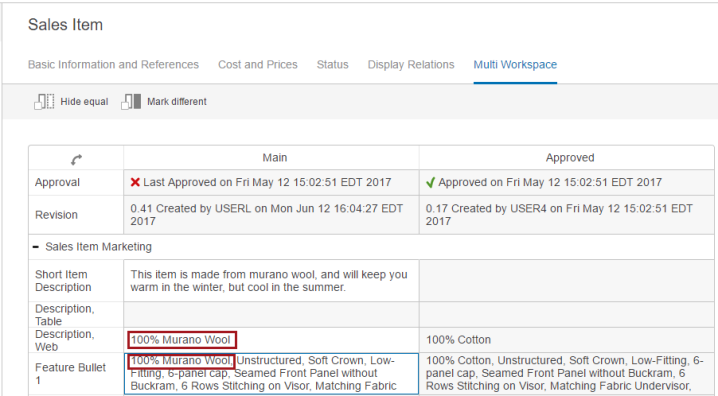Screen dimensions: 718x396
Task: Go to Display Relations tab
Action: pyautogui.click(x=411, y=65)
